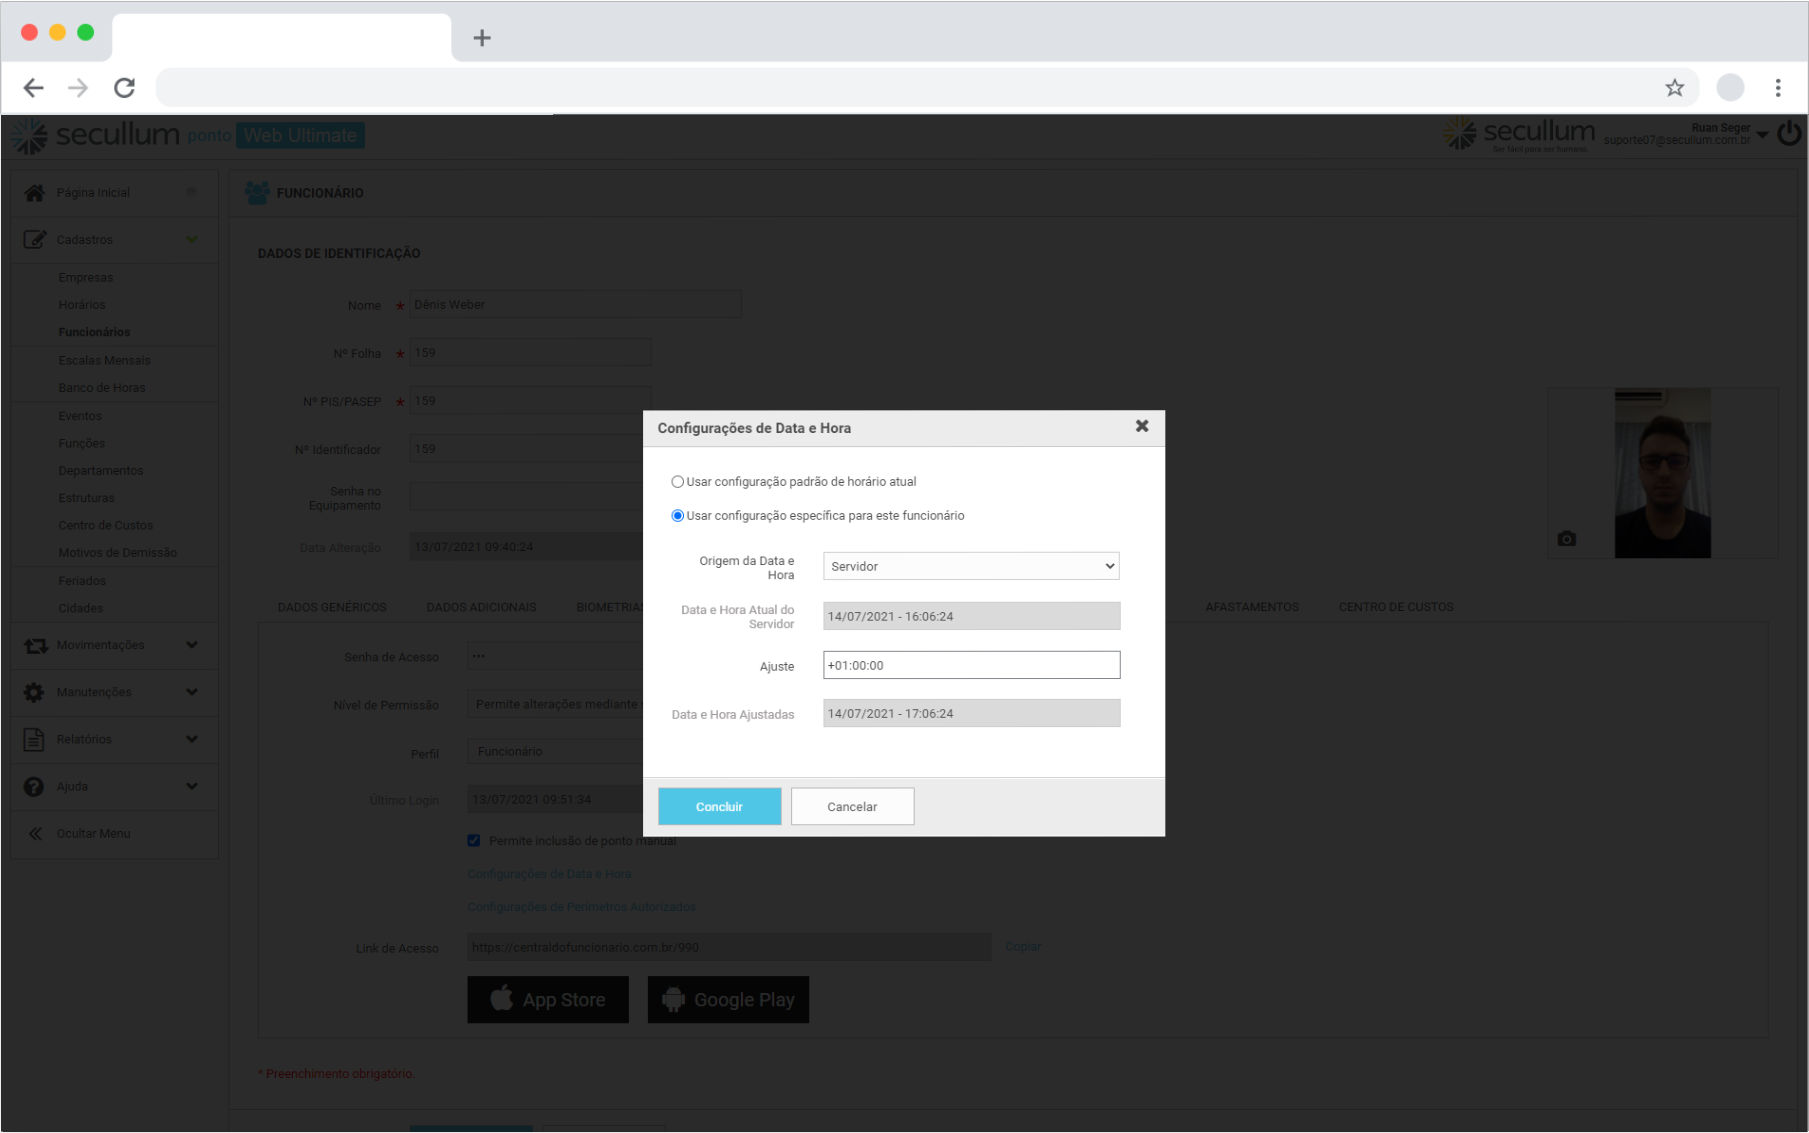Click the Manutenções gear icon
Viewport: 1809px width, 1133px height.
pos(34,692)
